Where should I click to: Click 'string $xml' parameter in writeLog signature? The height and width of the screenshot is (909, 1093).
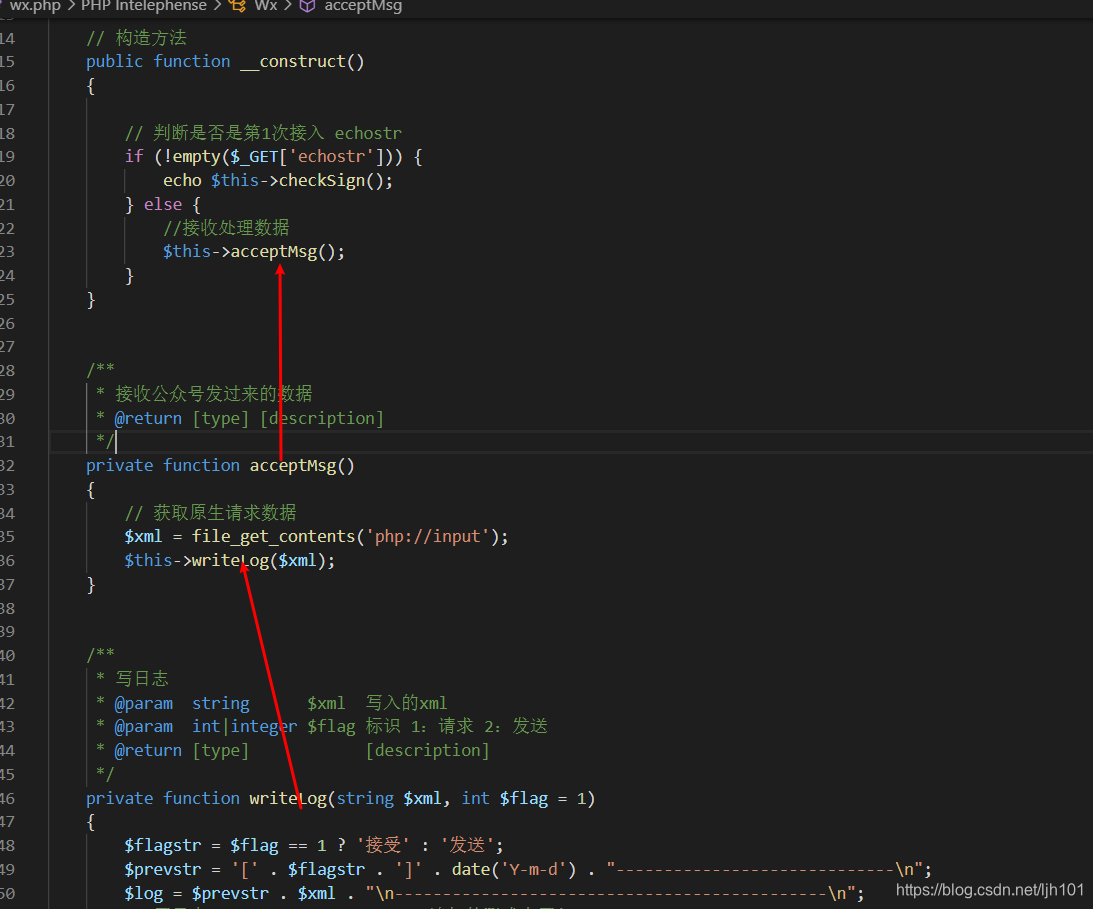[x=389, y=799]
